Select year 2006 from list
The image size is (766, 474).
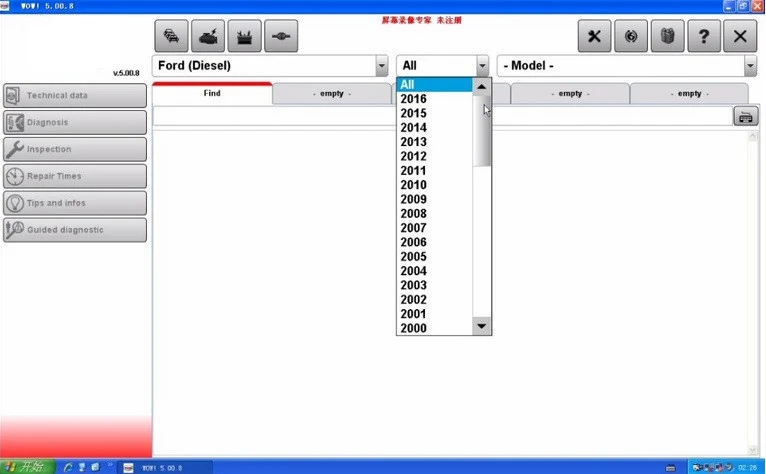(434, 242)
